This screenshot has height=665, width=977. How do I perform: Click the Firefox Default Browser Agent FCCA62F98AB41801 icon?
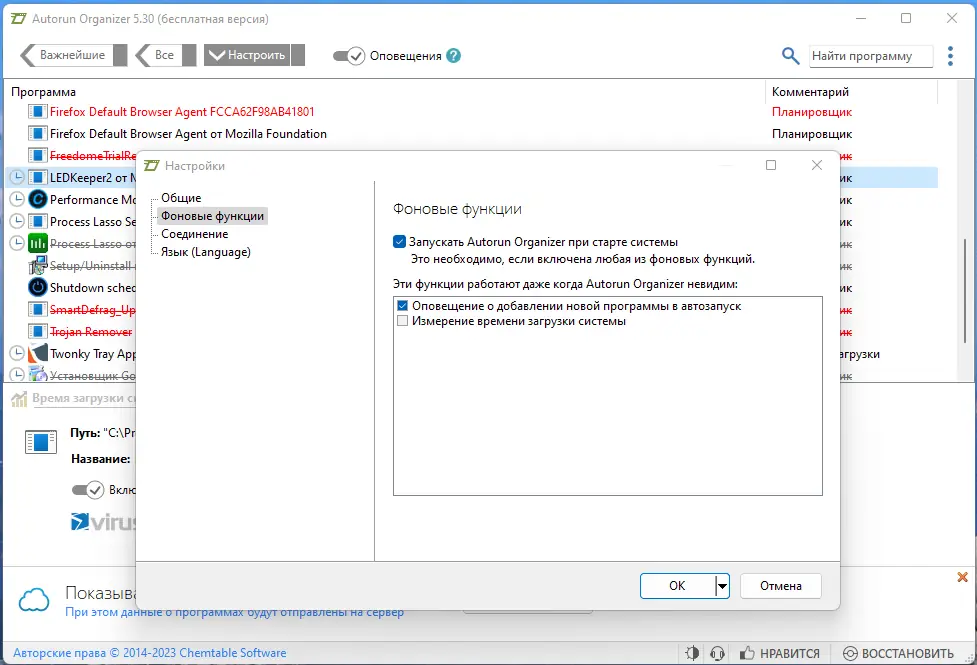(x=37, y=112)
